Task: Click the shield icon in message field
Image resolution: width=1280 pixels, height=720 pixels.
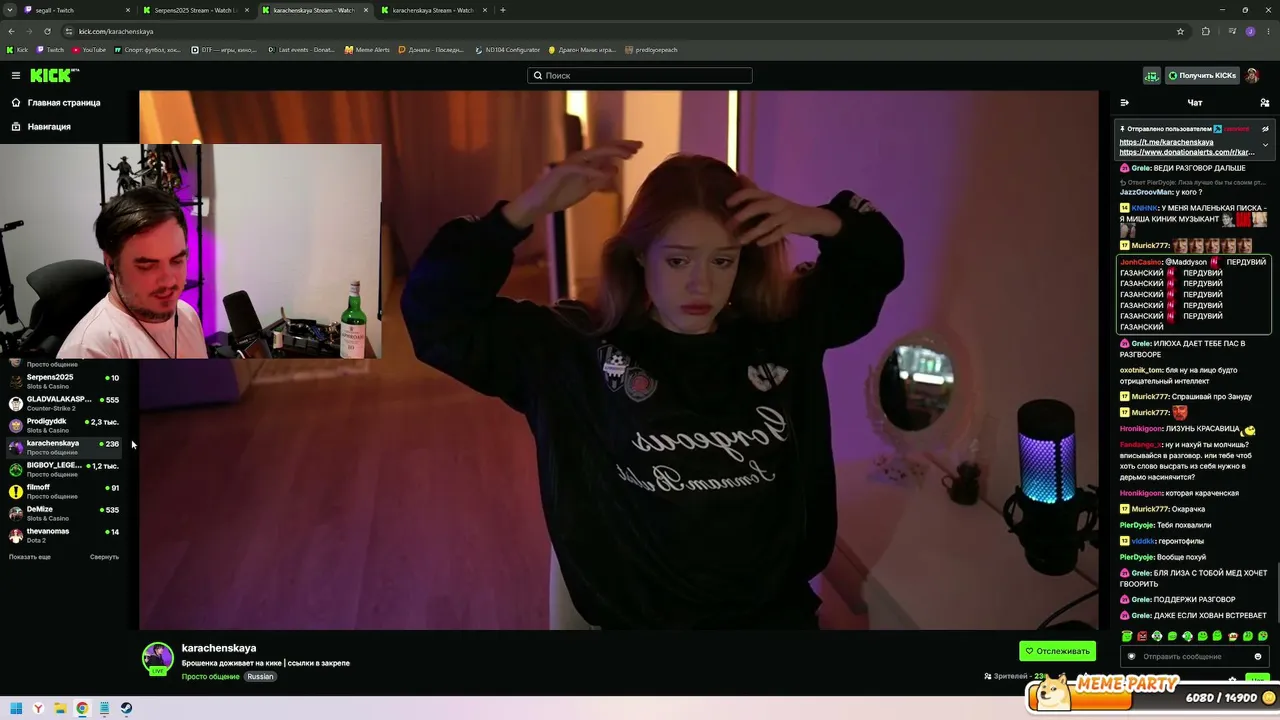Action: 1132,657
